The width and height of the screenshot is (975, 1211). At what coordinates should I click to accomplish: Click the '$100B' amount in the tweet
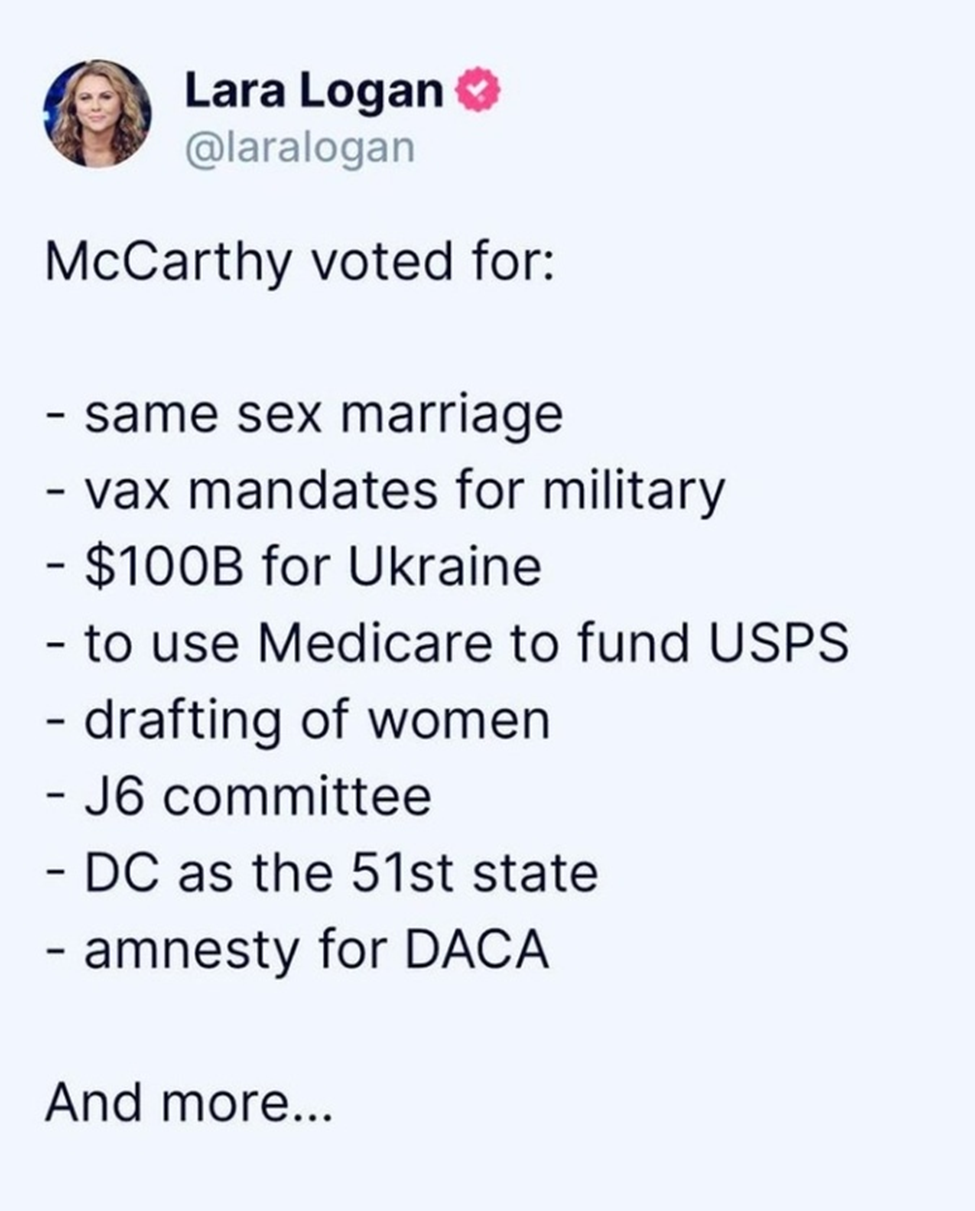[x=167, y=567]
